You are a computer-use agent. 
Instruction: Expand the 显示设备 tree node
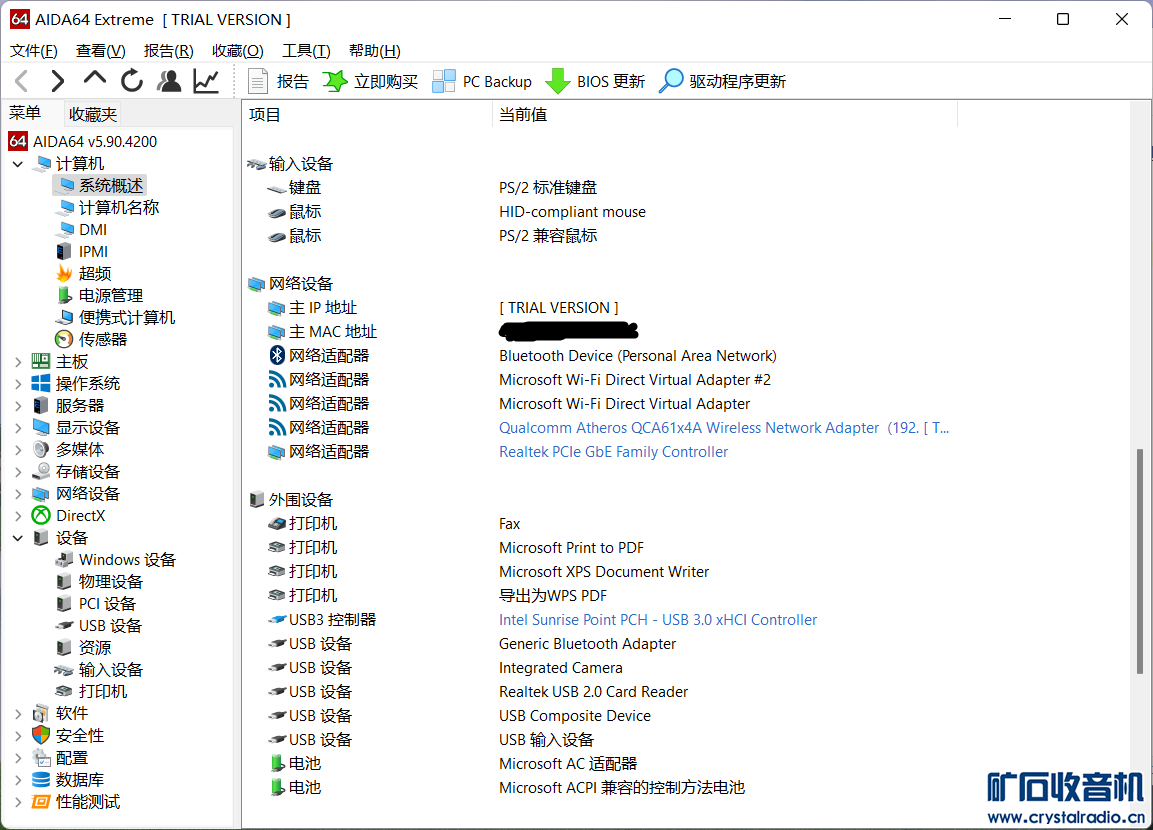pyautogui.click(x=18, y=428)
